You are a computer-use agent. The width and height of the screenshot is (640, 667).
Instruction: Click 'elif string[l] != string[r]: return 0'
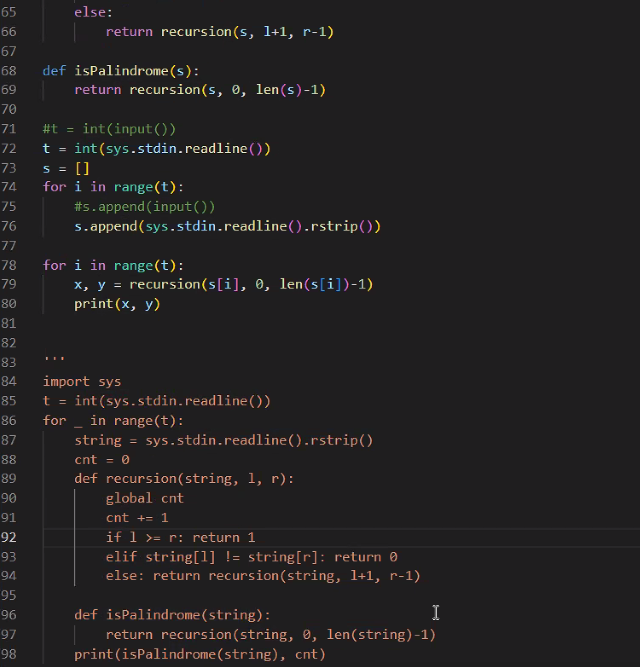pyautogui.click(x=251, y=557)
